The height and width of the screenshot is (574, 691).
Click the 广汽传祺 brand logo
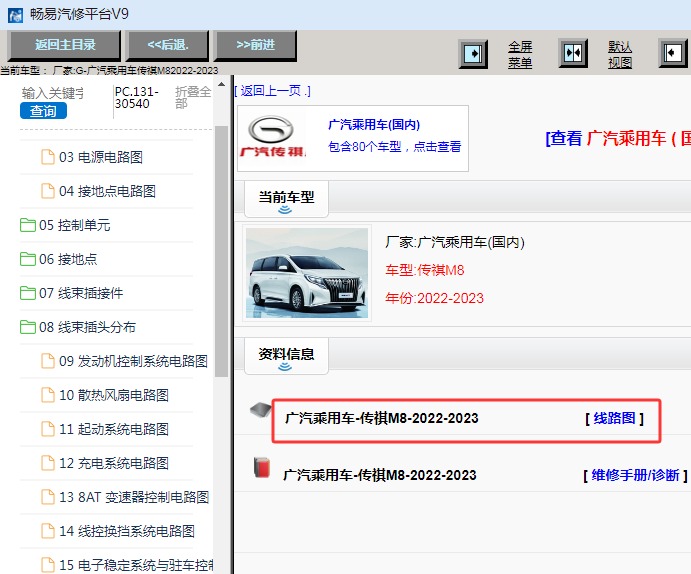272,137
